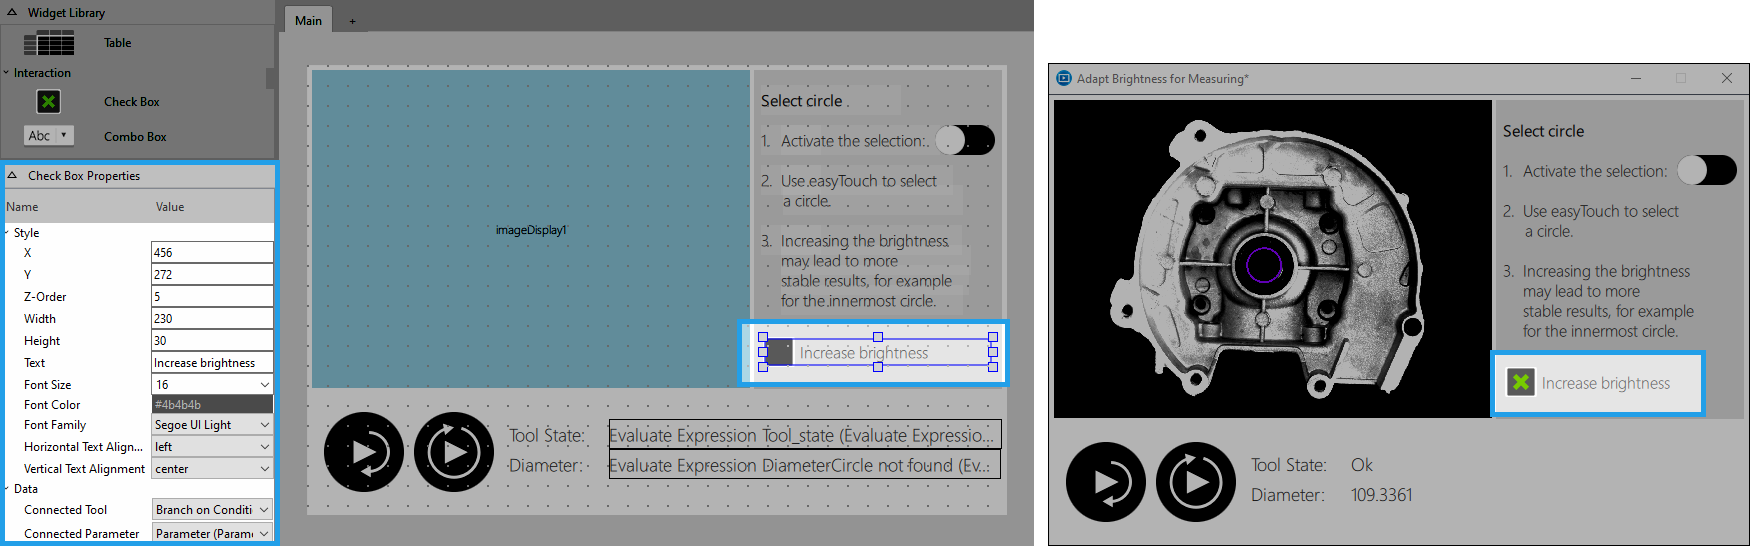Click the part image in runtime window
This screenshot has height=546, width=1750.
point(1272,258)
